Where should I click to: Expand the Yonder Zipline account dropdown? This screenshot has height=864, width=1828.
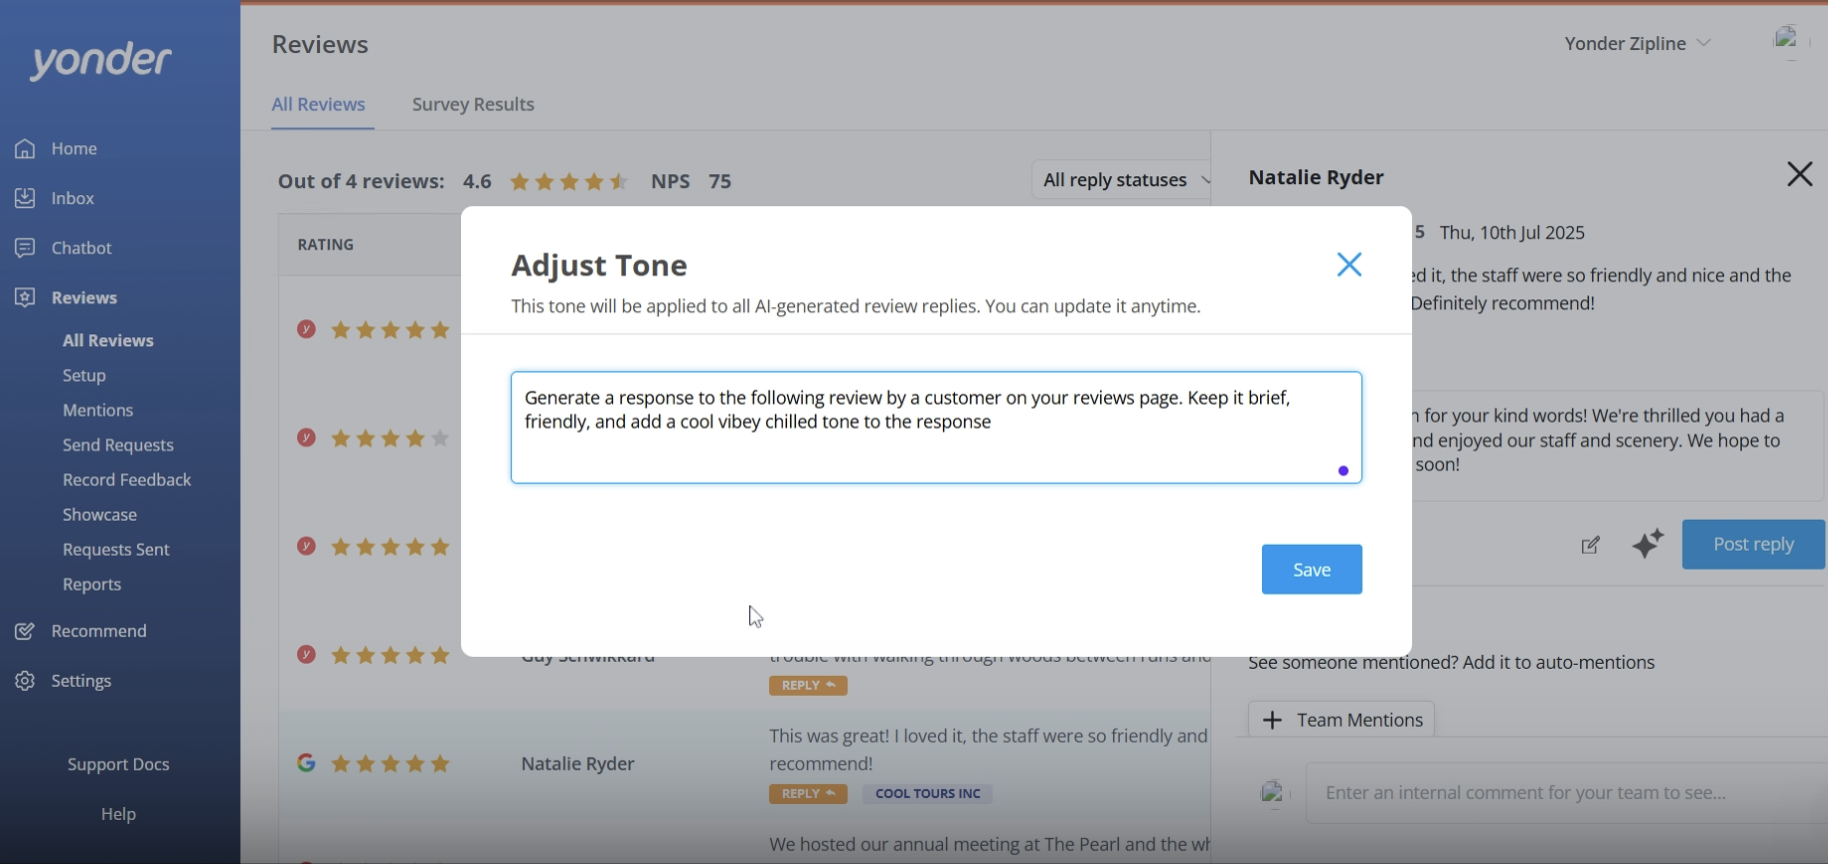(1637, 43)
